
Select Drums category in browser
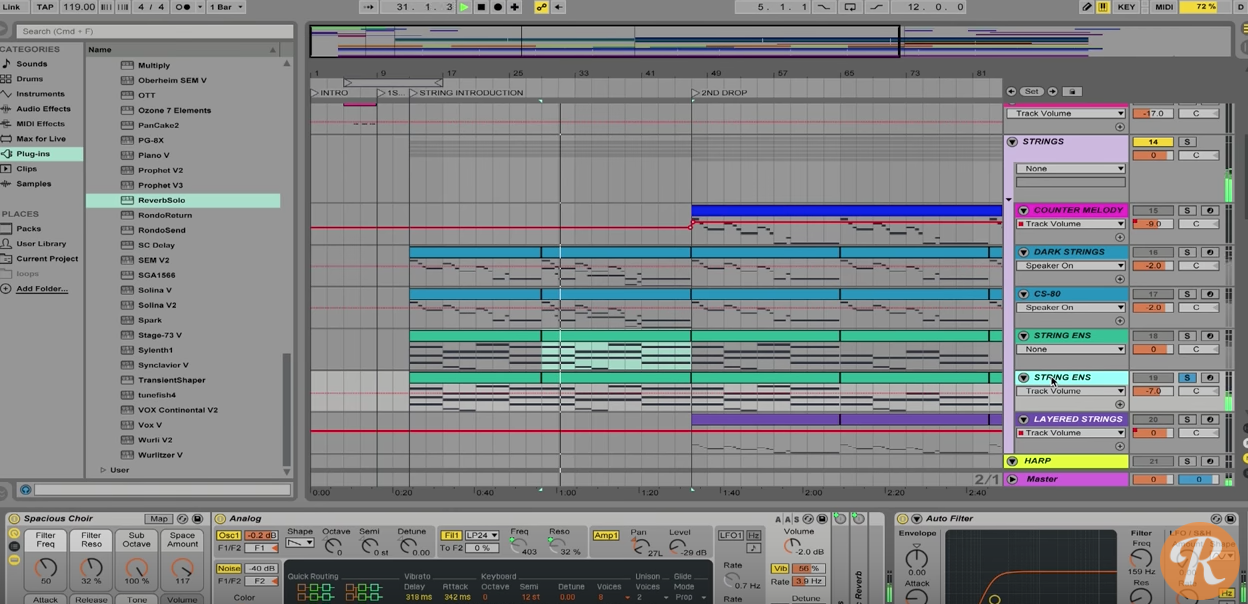[x=29, y=79]
